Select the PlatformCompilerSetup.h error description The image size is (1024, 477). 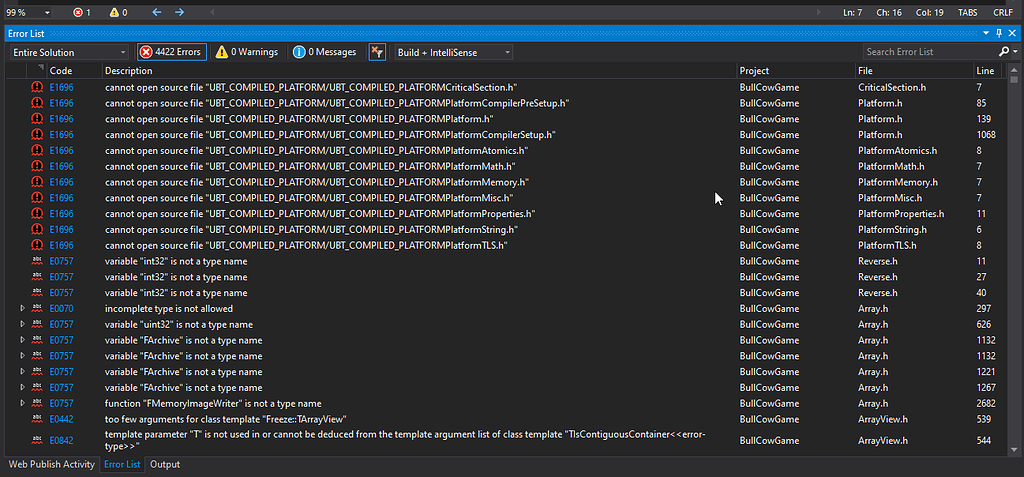pos(330,135)
